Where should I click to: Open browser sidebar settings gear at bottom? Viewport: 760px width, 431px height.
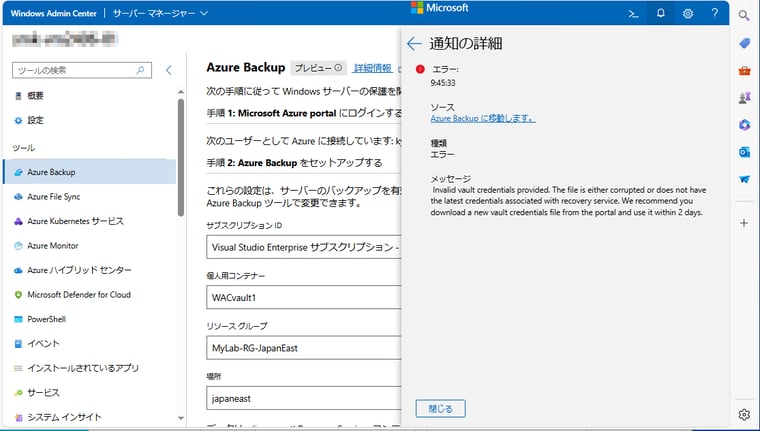pyautogui.click(x=744, y=415)
